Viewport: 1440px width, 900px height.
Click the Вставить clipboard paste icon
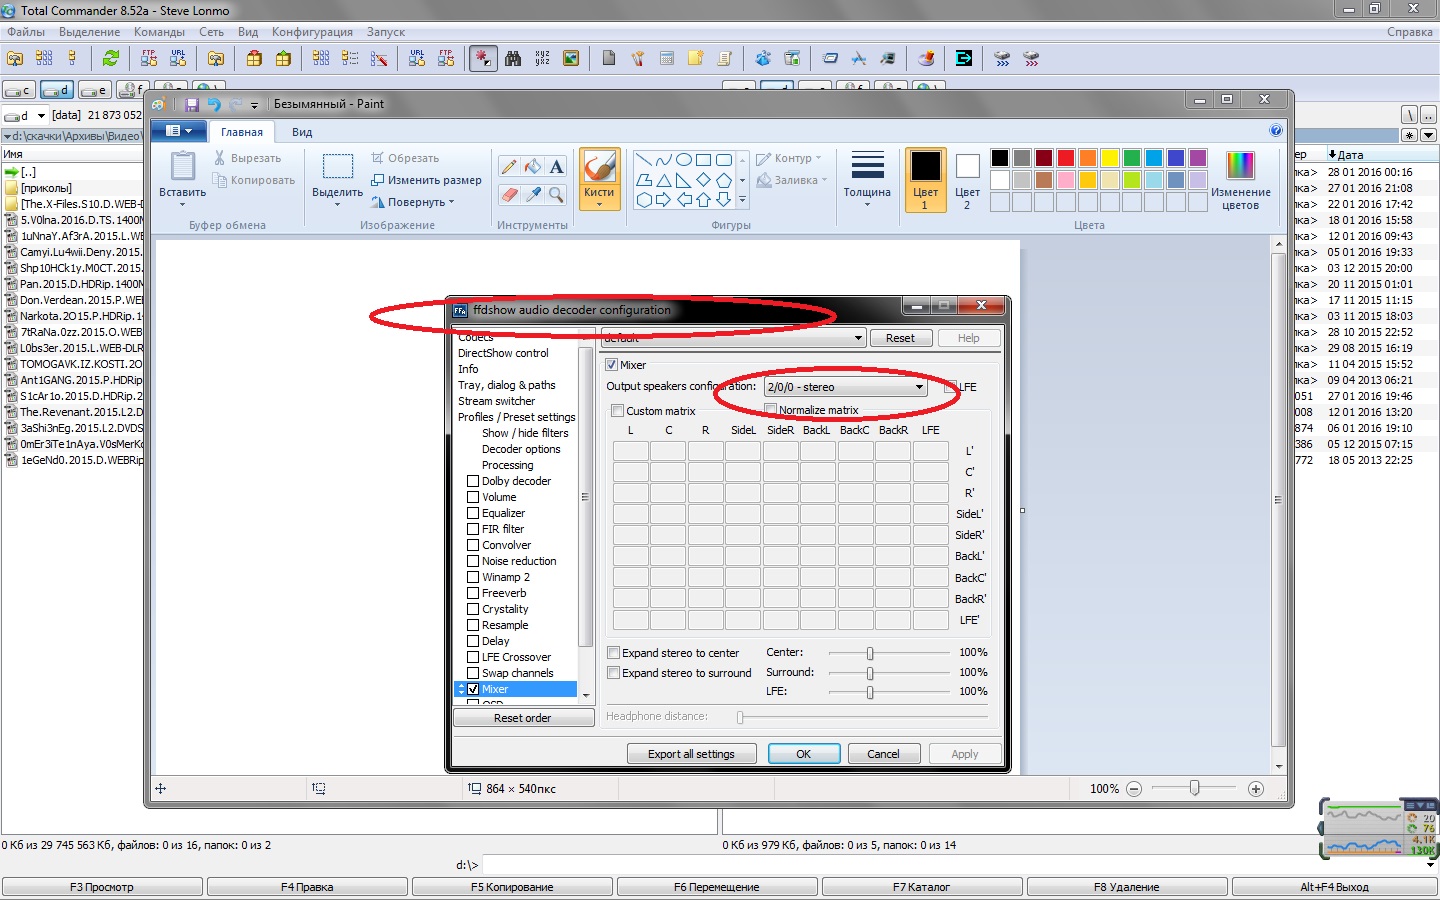[x=182, y=166]
